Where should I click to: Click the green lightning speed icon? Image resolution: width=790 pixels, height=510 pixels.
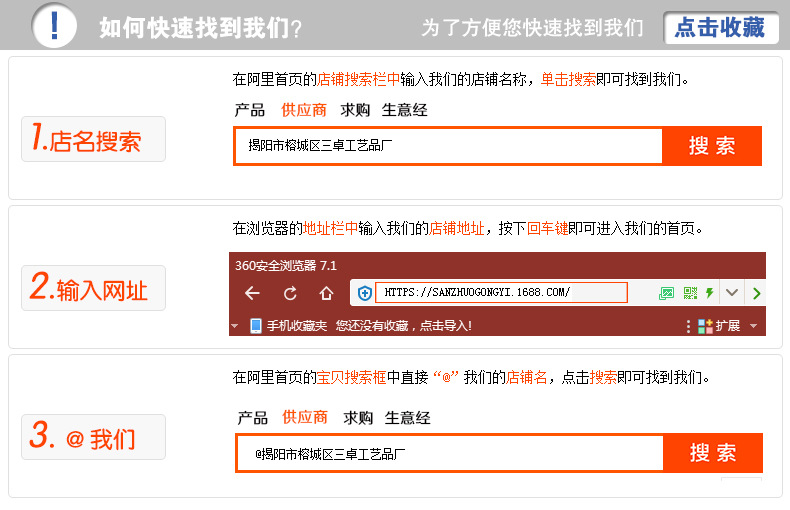coord(710,293)
